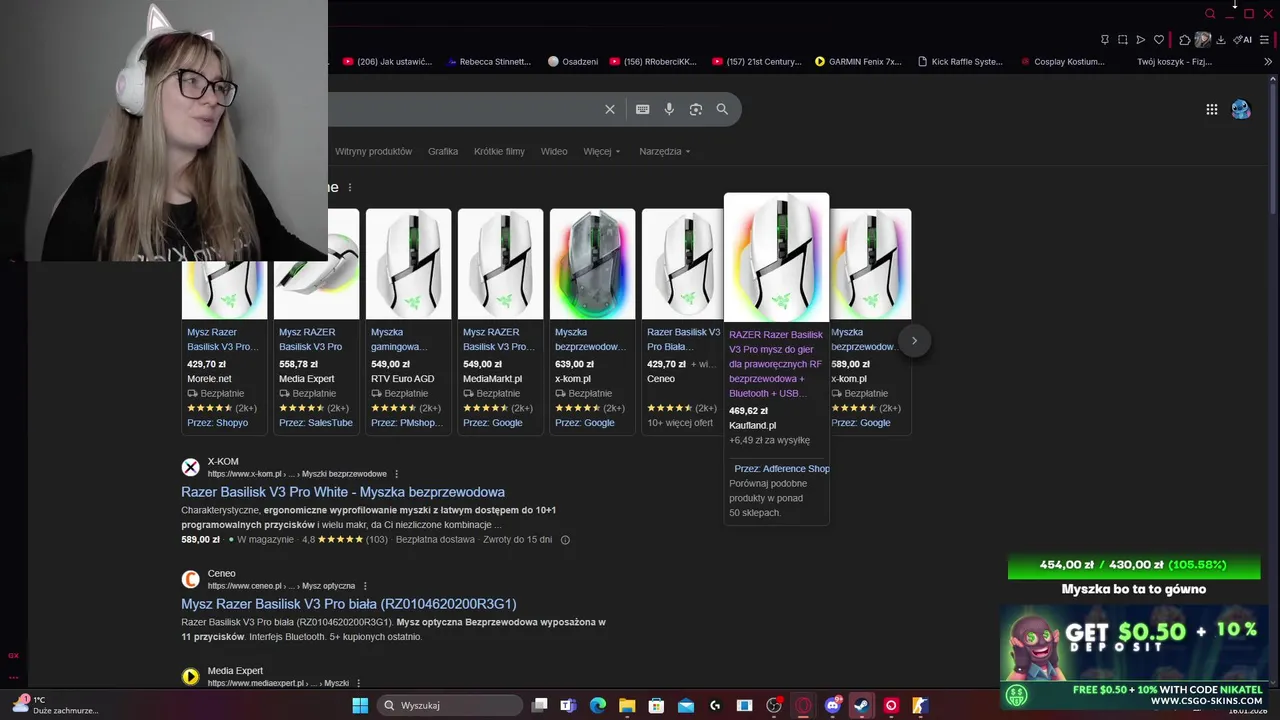Image resolution: width=1280 pixels, height=720 pixels.
Task: Expand the Więcej filter dropdown
Action: [x=602, y=151]
